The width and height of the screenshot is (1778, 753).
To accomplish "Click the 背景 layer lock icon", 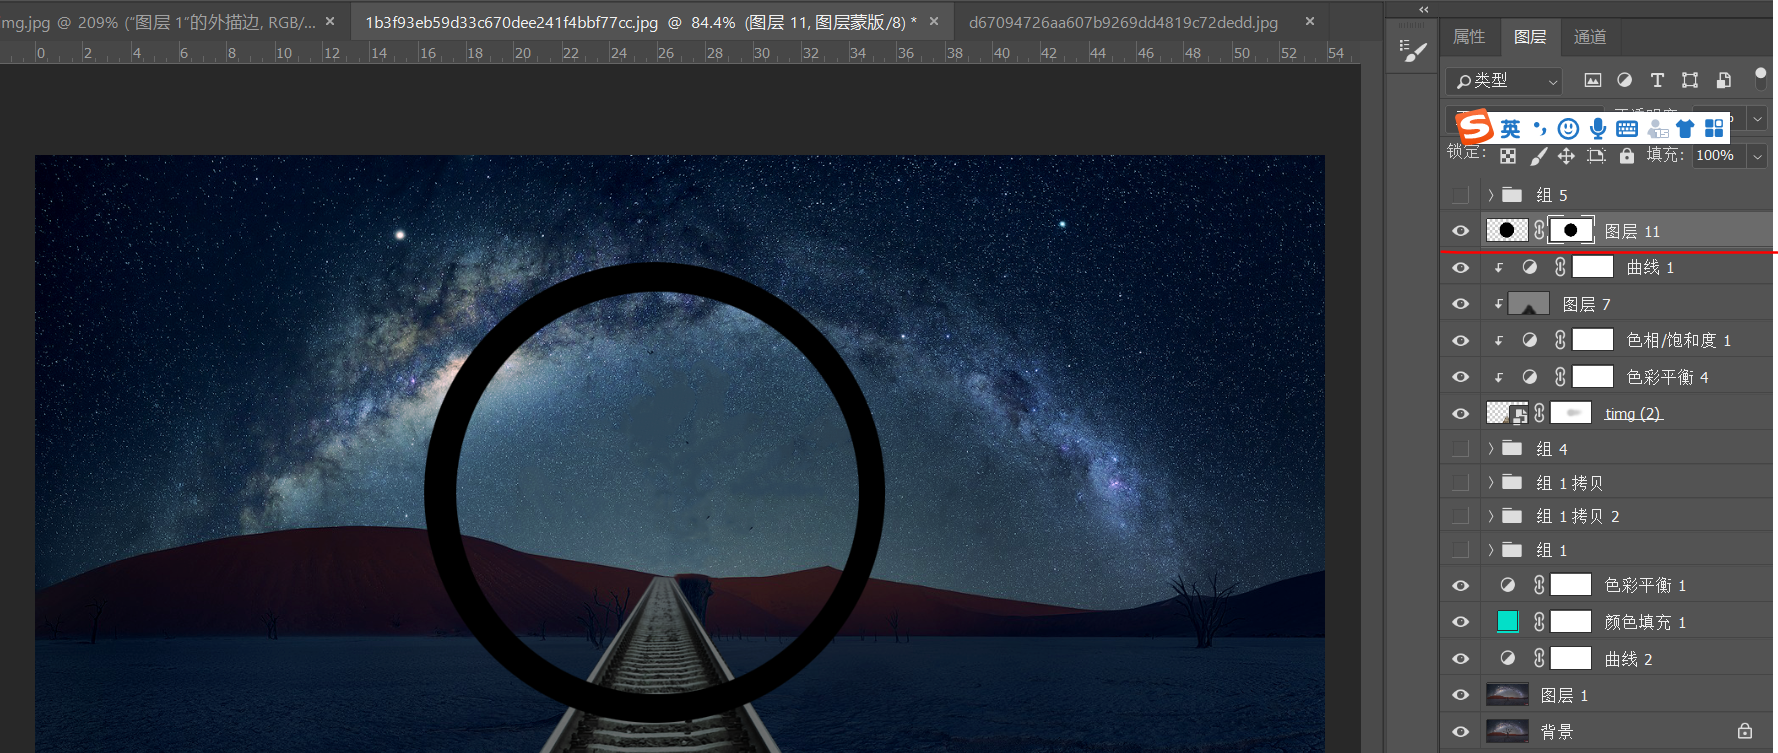I will point(1745,731).
